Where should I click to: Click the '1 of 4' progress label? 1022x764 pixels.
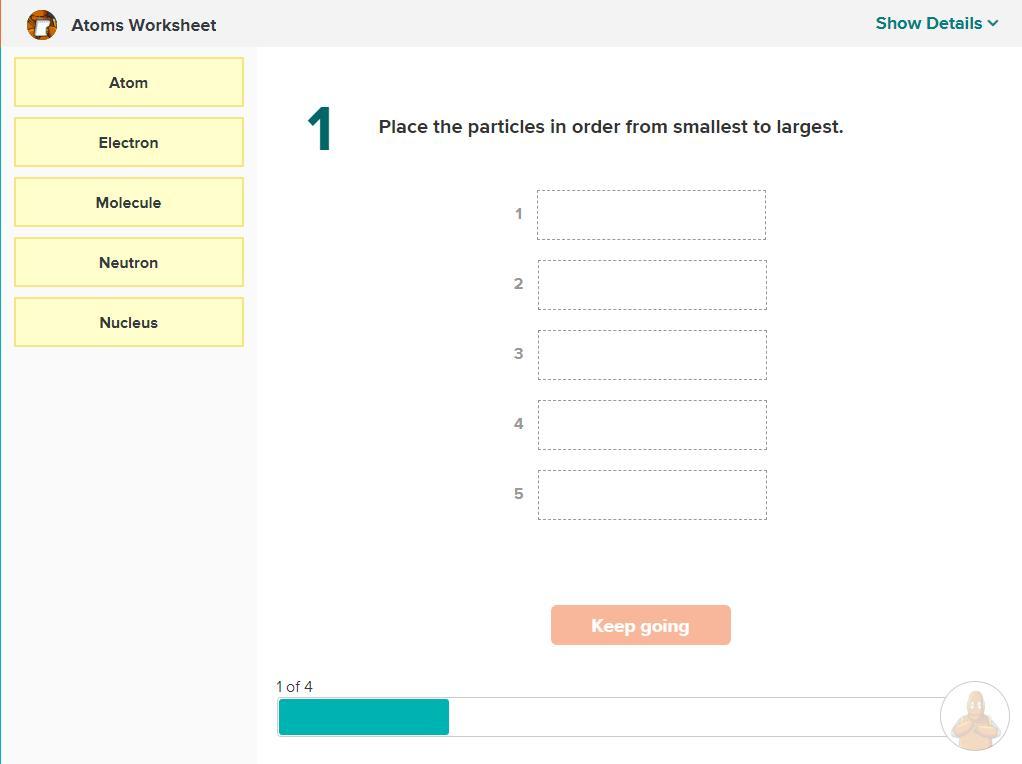pos(294,686)
